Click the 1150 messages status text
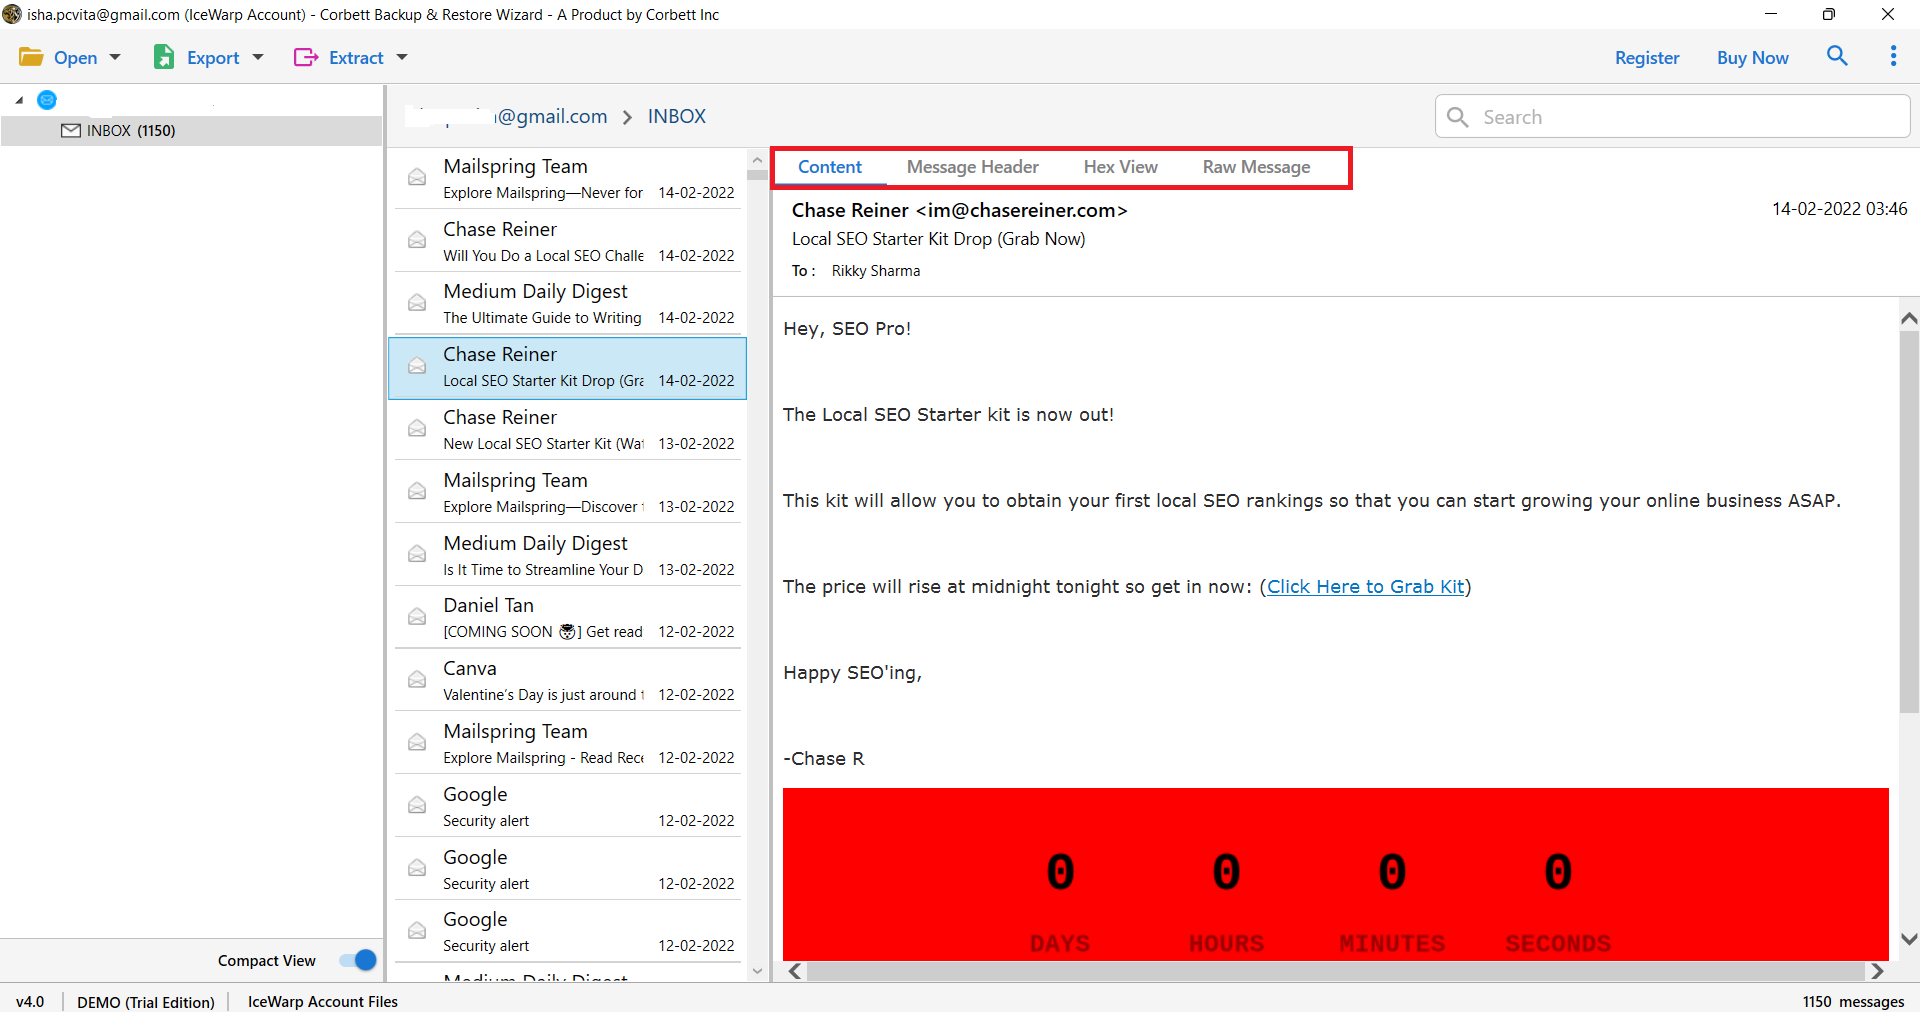1920x1012 pixels. click(x=1853, y=1001)
